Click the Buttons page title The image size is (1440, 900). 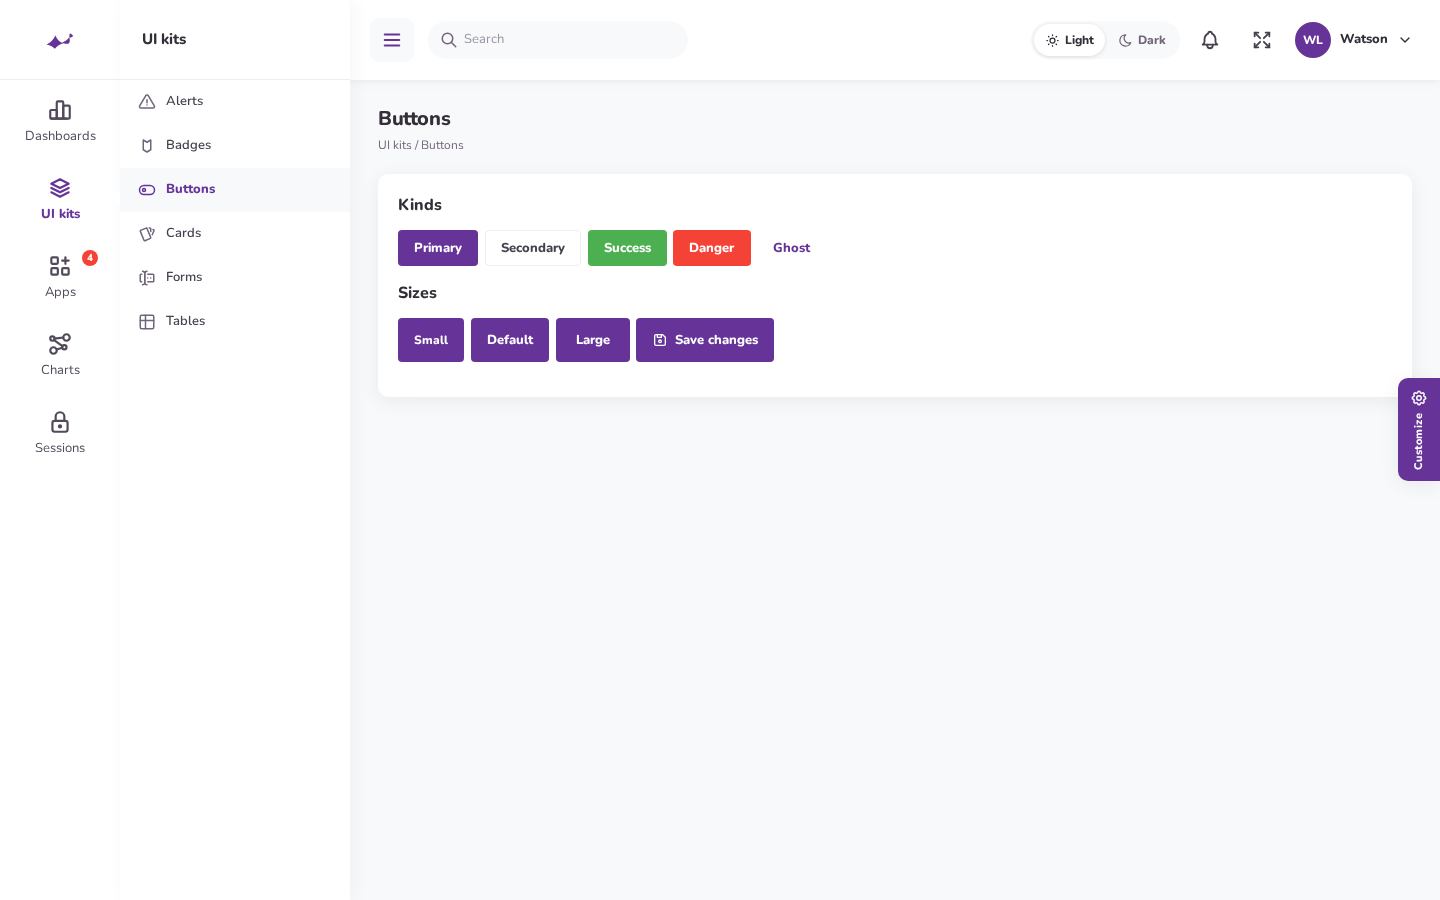tap(414, 119)
